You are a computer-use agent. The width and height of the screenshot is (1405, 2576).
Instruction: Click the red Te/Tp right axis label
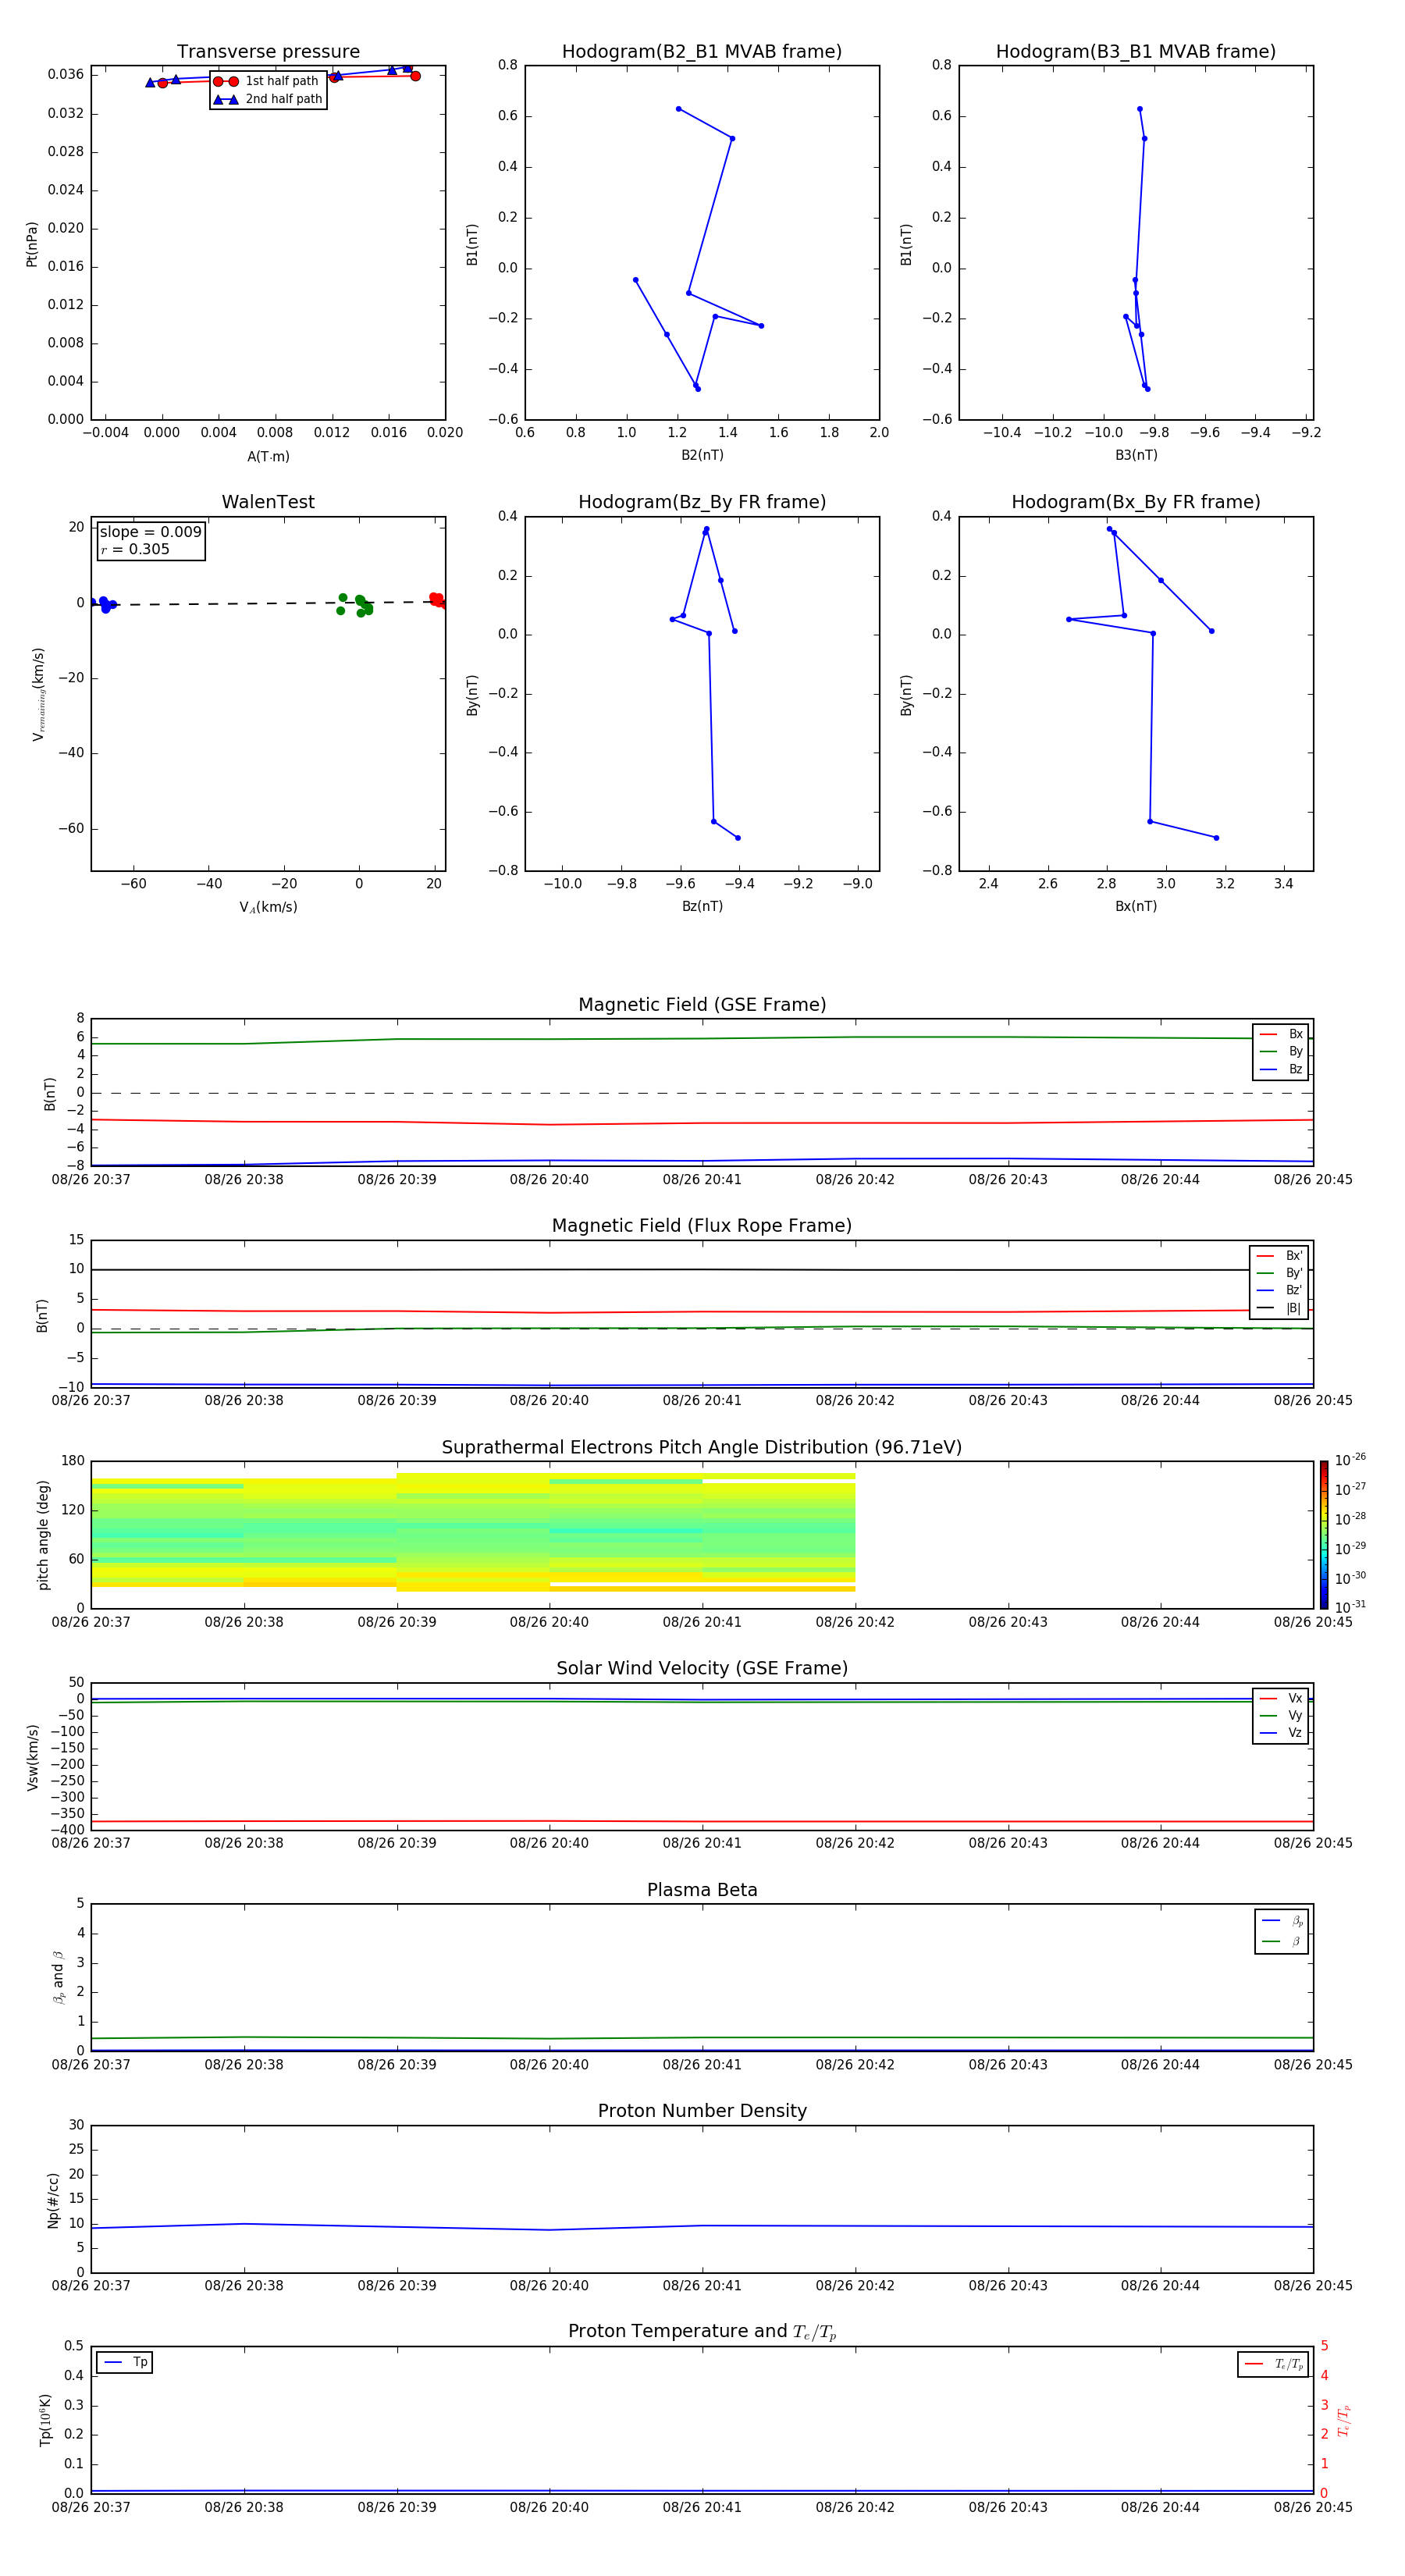(1344, 2421)
